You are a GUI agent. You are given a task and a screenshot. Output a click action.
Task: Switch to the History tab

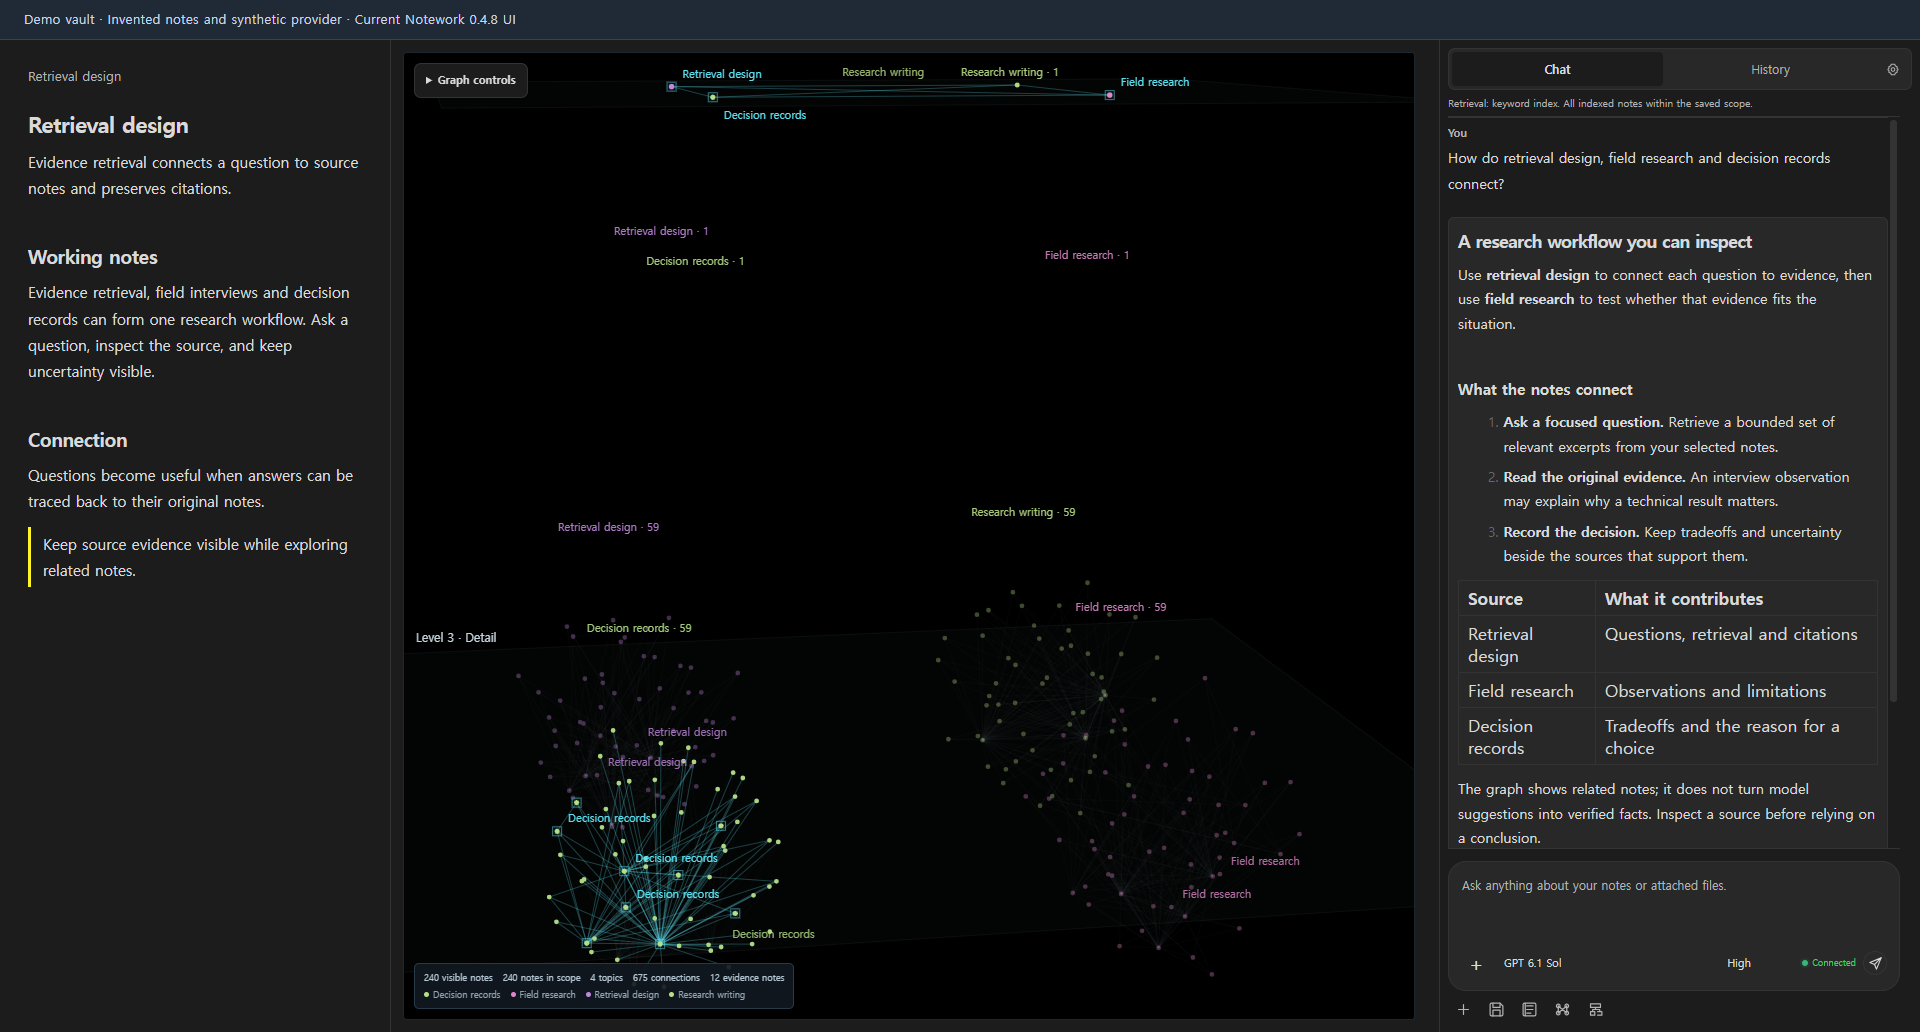pos(1770,70)
